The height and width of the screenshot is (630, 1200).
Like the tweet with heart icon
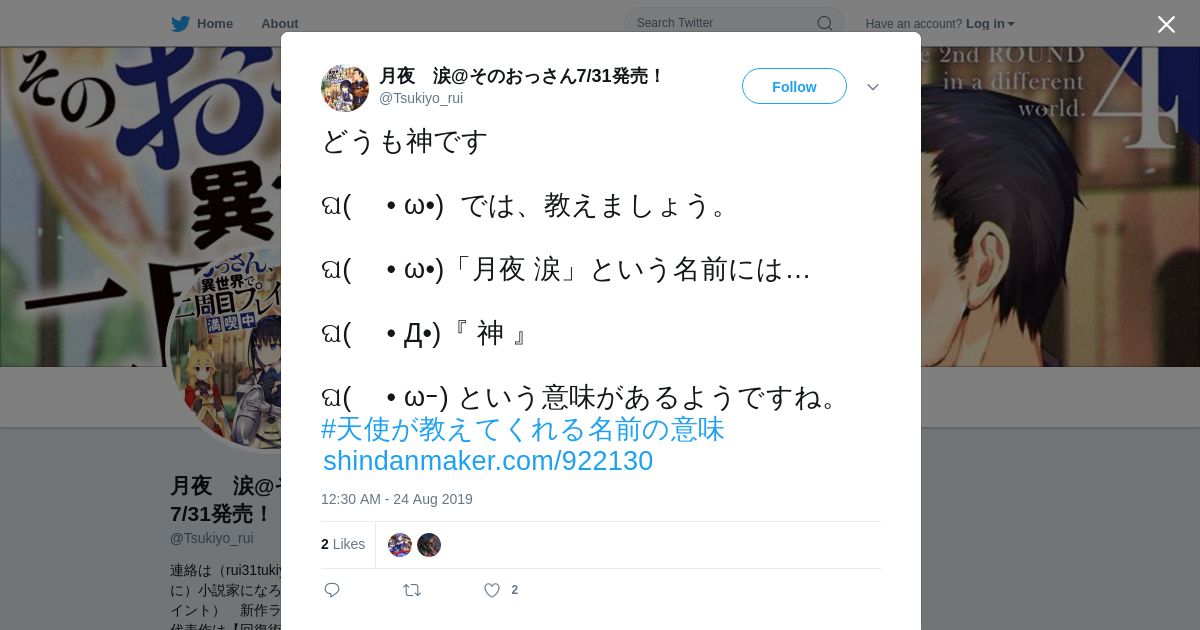[492, 590]
